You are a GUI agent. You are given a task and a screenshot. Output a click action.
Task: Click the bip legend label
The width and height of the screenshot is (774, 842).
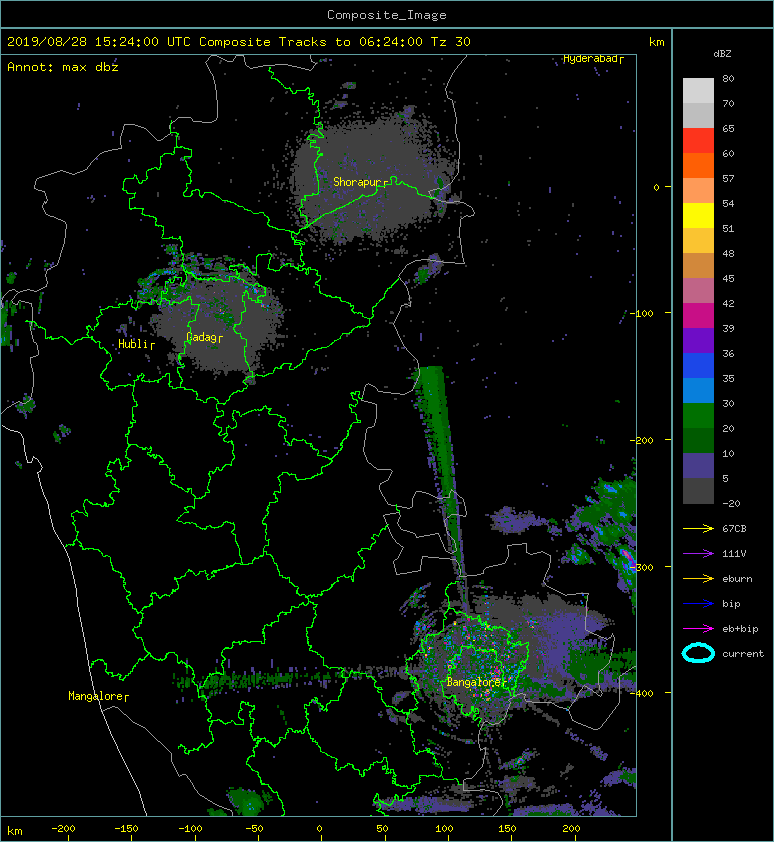[731, 604]
